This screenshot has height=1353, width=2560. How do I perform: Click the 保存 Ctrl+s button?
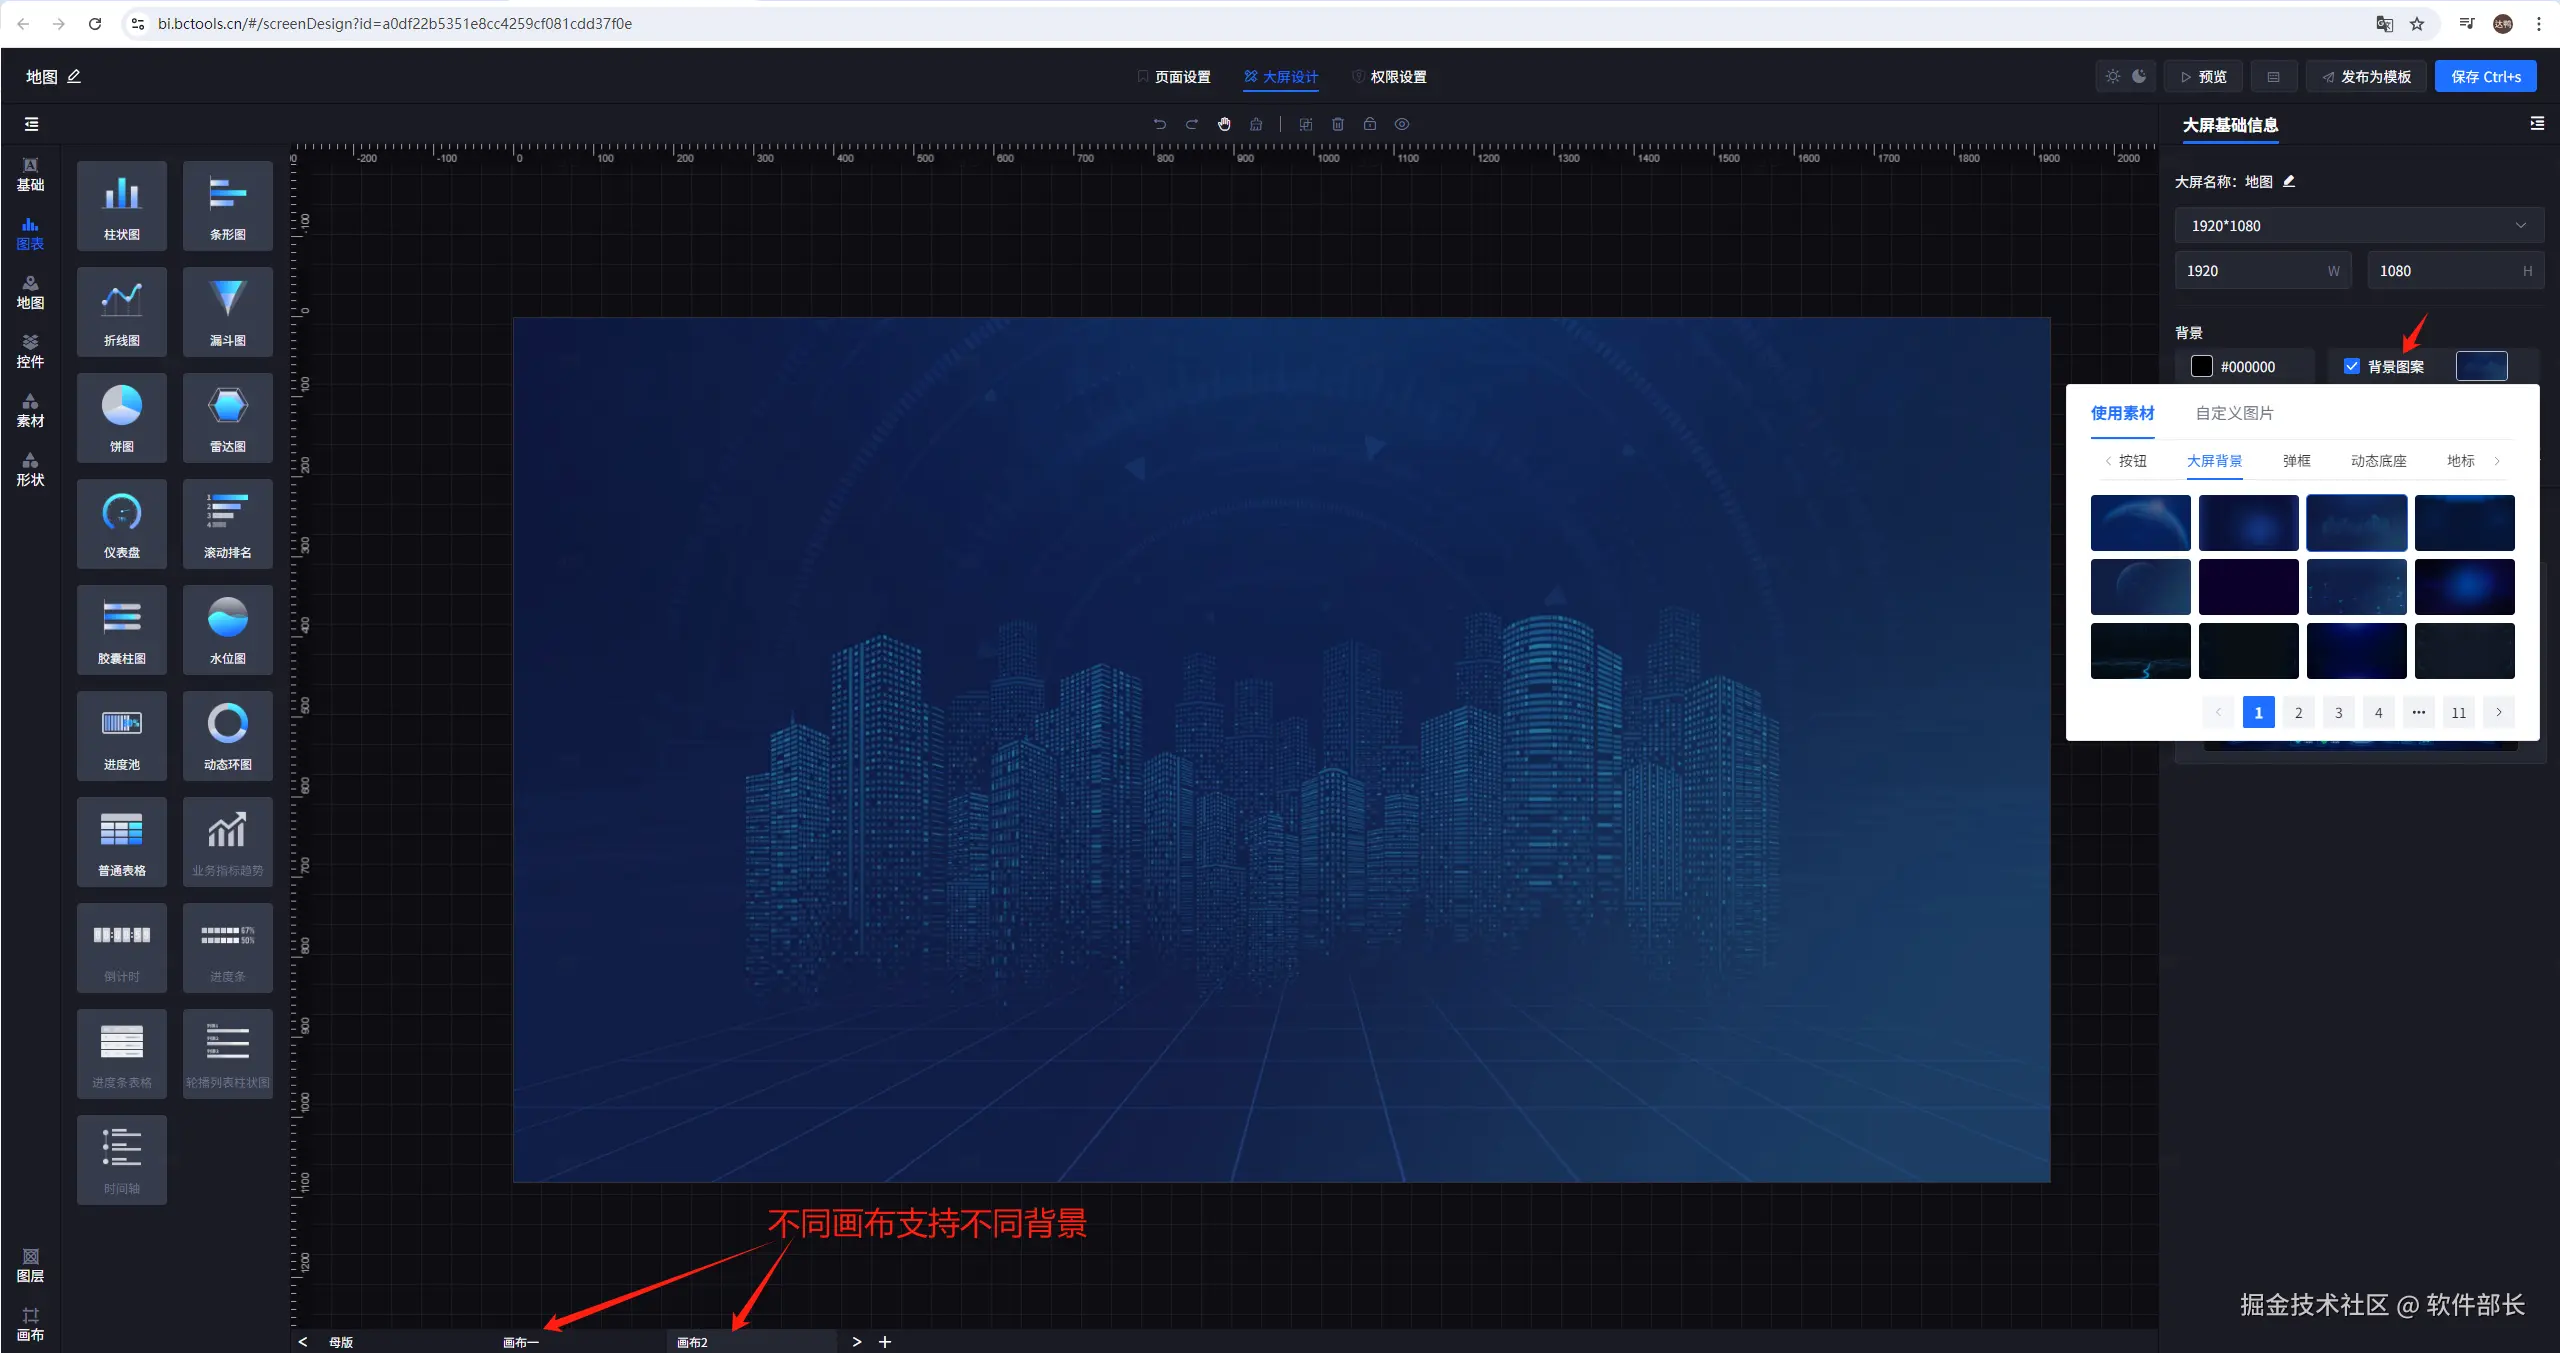pos(2485,77)
